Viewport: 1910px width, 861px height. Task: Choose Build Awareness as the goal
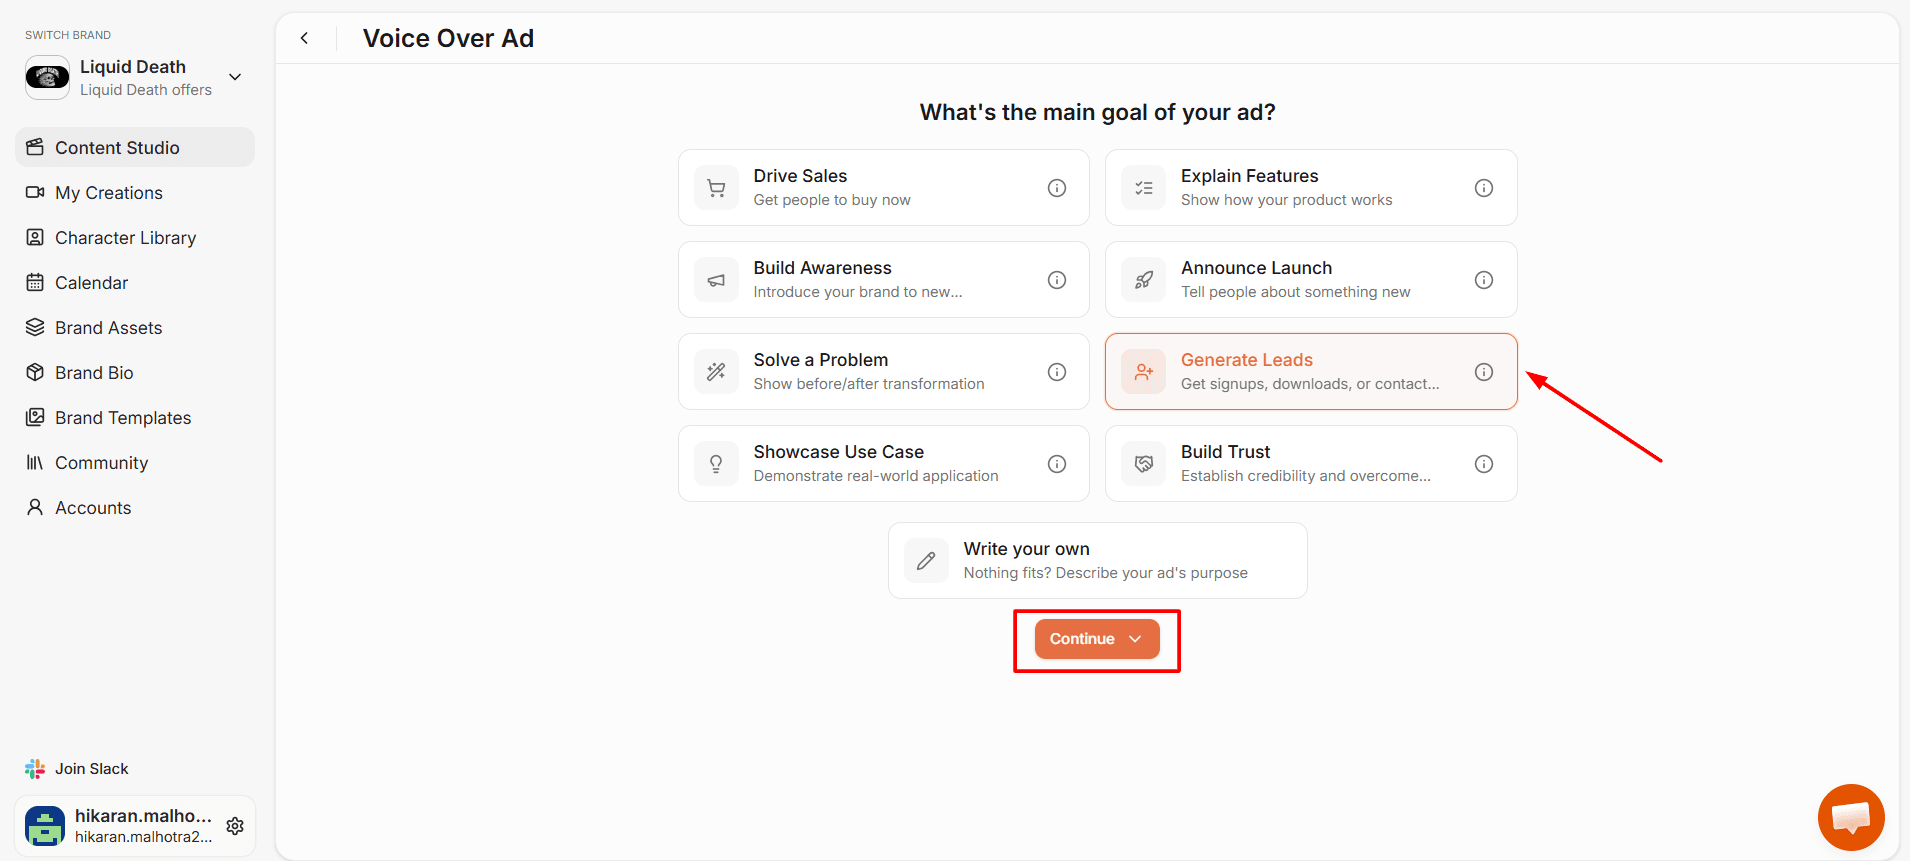coord(883,279)
